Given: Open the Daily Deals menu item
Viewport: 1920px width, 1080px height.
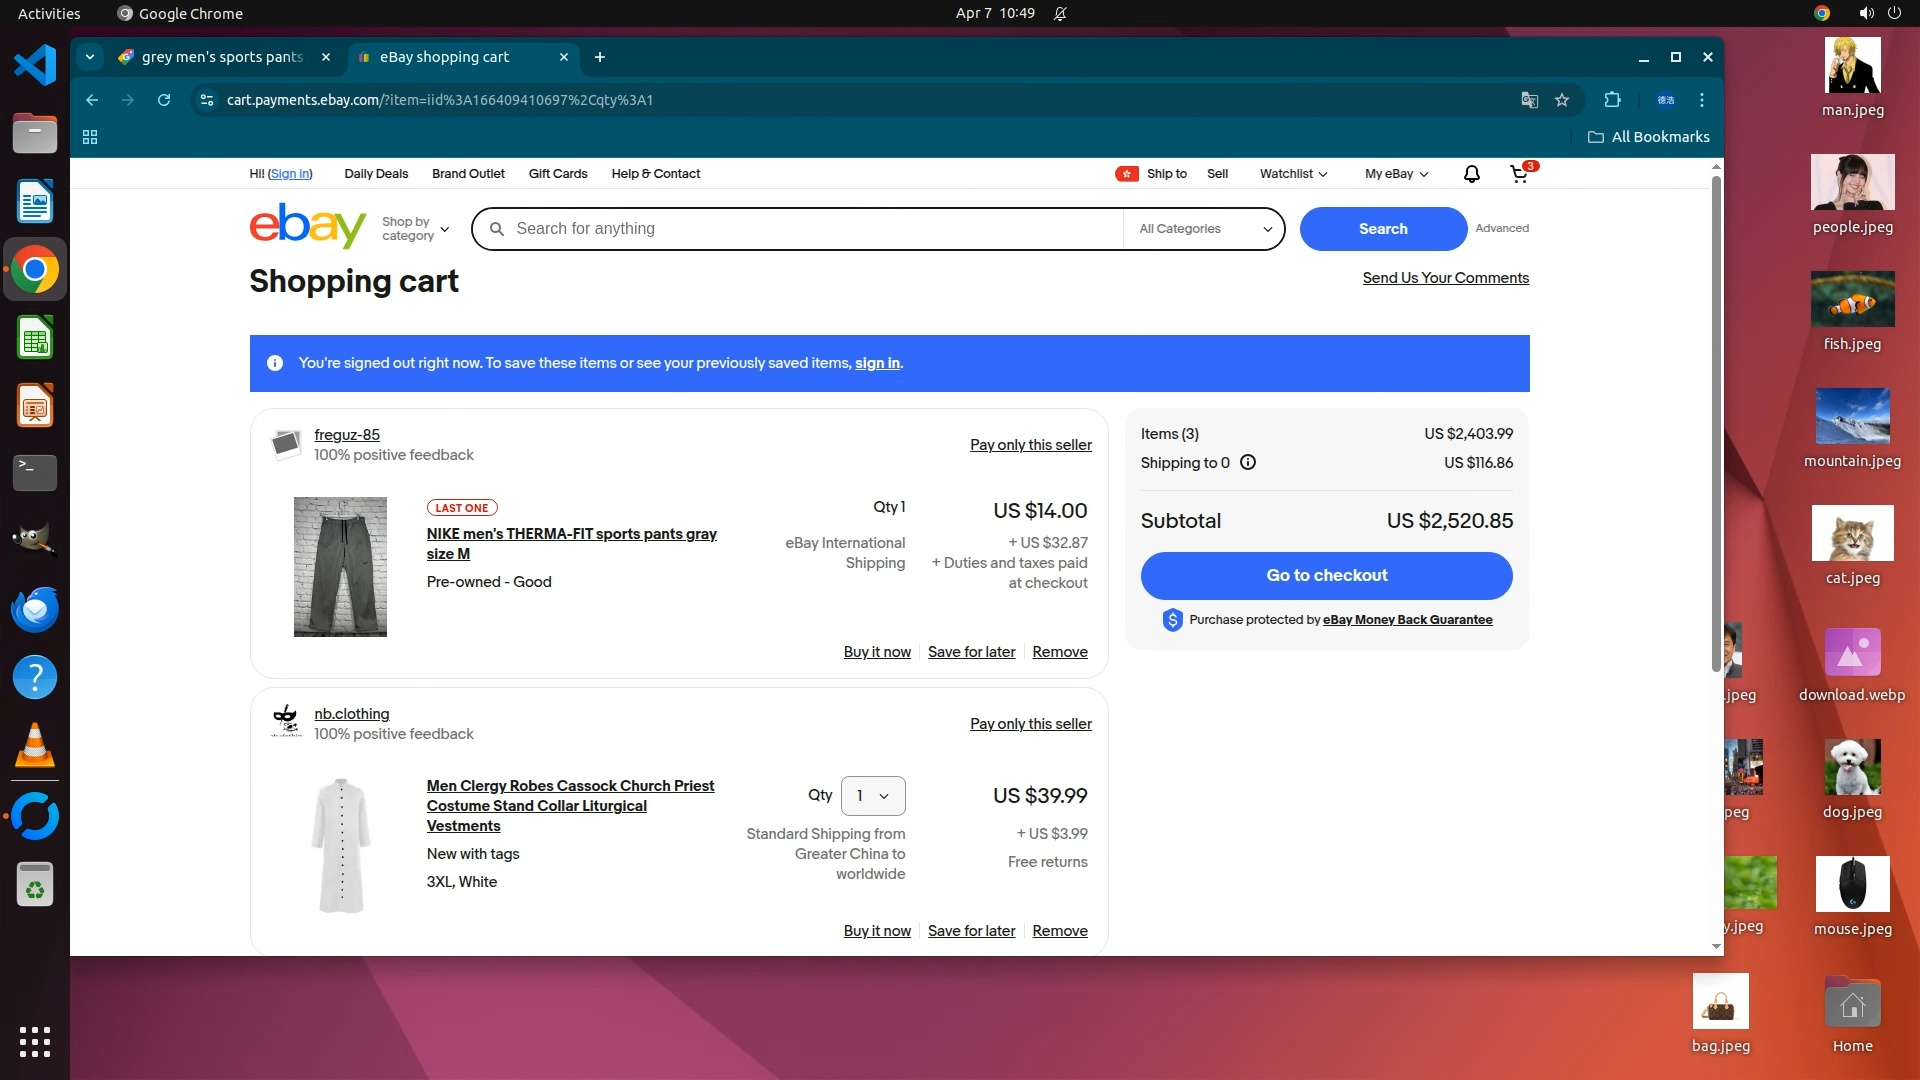Looking at the screenshot, I should tap(376, 174).
